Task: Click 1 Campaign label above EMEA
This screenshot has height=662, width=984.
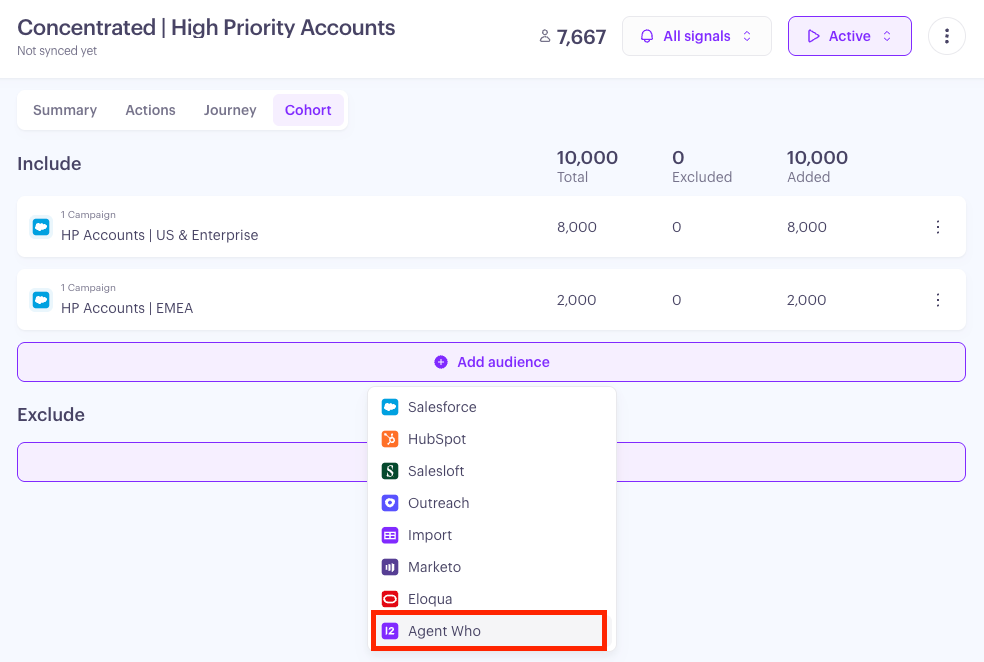Action: [x=88, y=287]
